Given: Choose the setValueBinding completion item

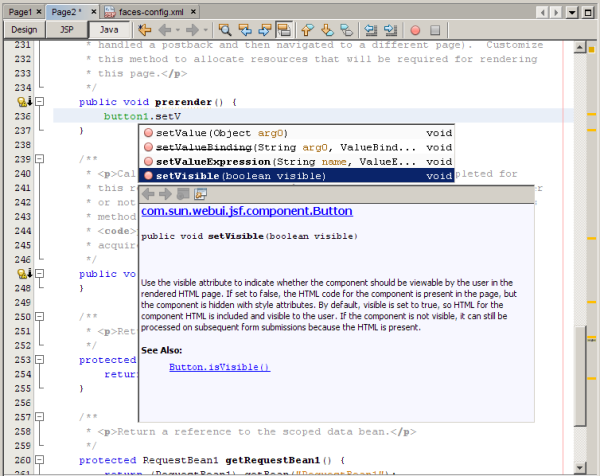Looking at the screenshot, I should click(x=297, y=147).
